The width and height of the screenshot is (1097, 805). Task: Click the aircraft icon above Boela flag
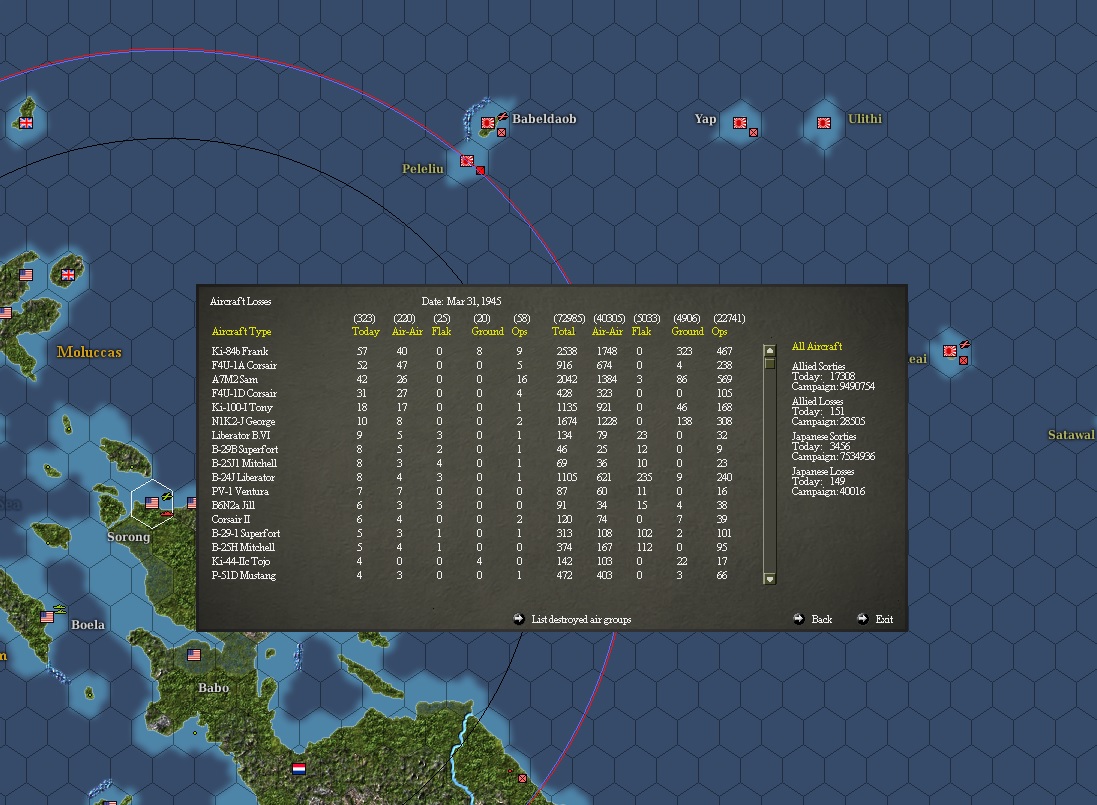click(60, 609)
